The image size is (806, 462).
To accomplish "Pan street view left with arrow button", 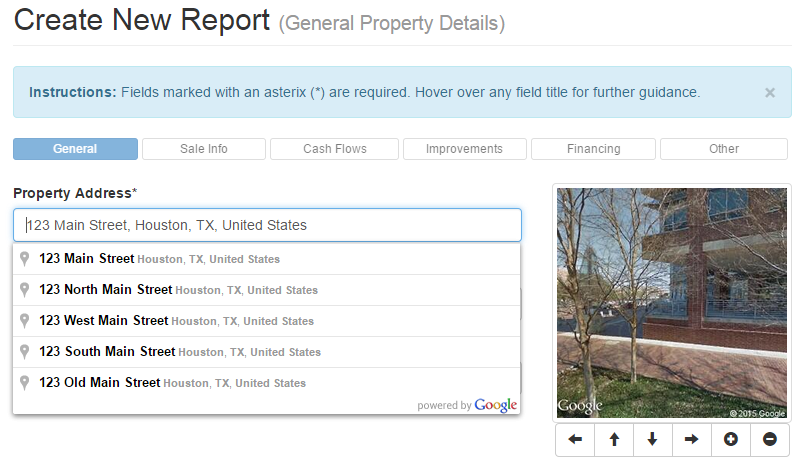I will click(575, 439).
